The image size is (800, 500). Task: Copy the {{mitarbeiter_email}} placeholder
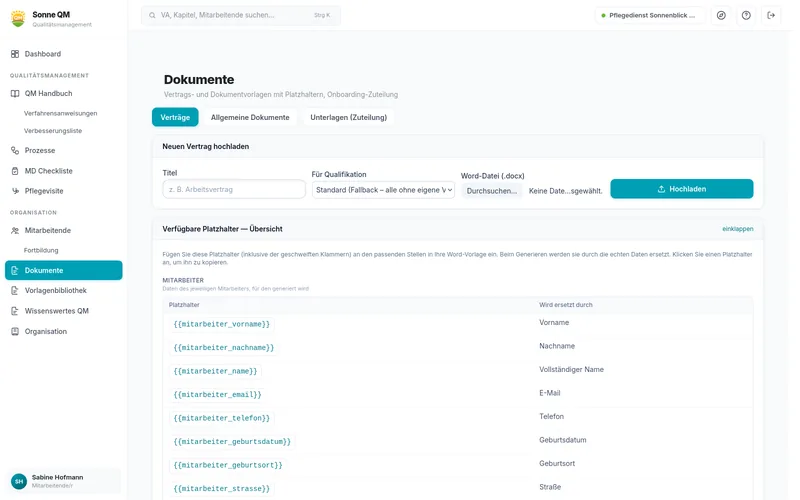[217, 395]
